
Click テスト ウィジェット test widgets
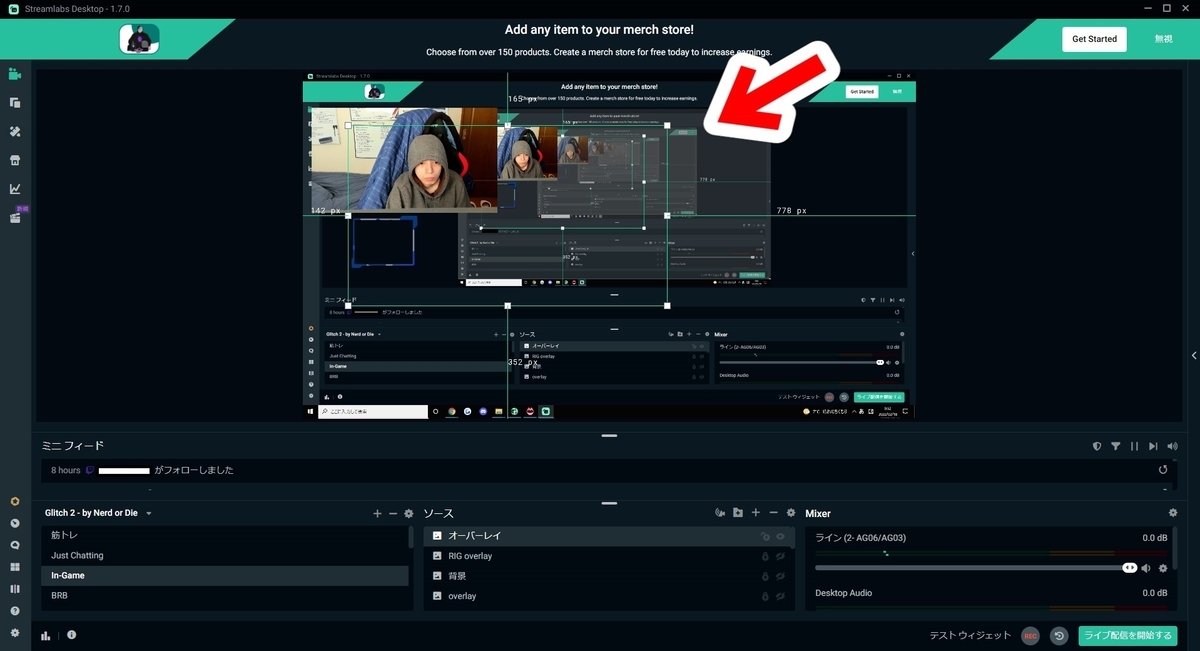click(970, 635)
